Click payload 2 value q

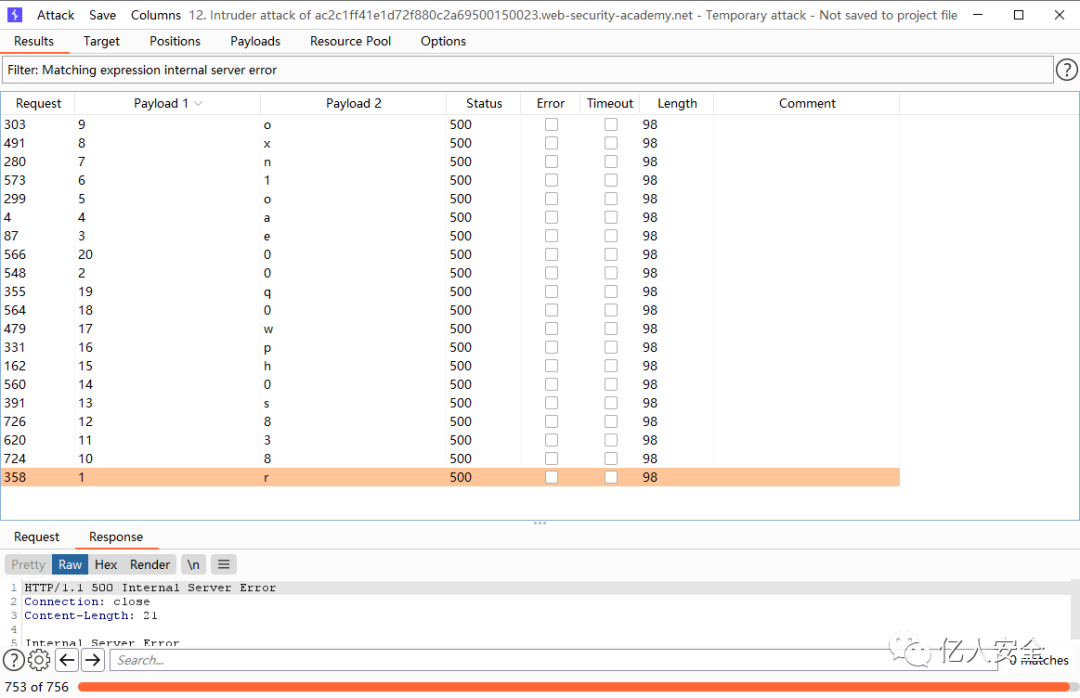click(267, 292)
